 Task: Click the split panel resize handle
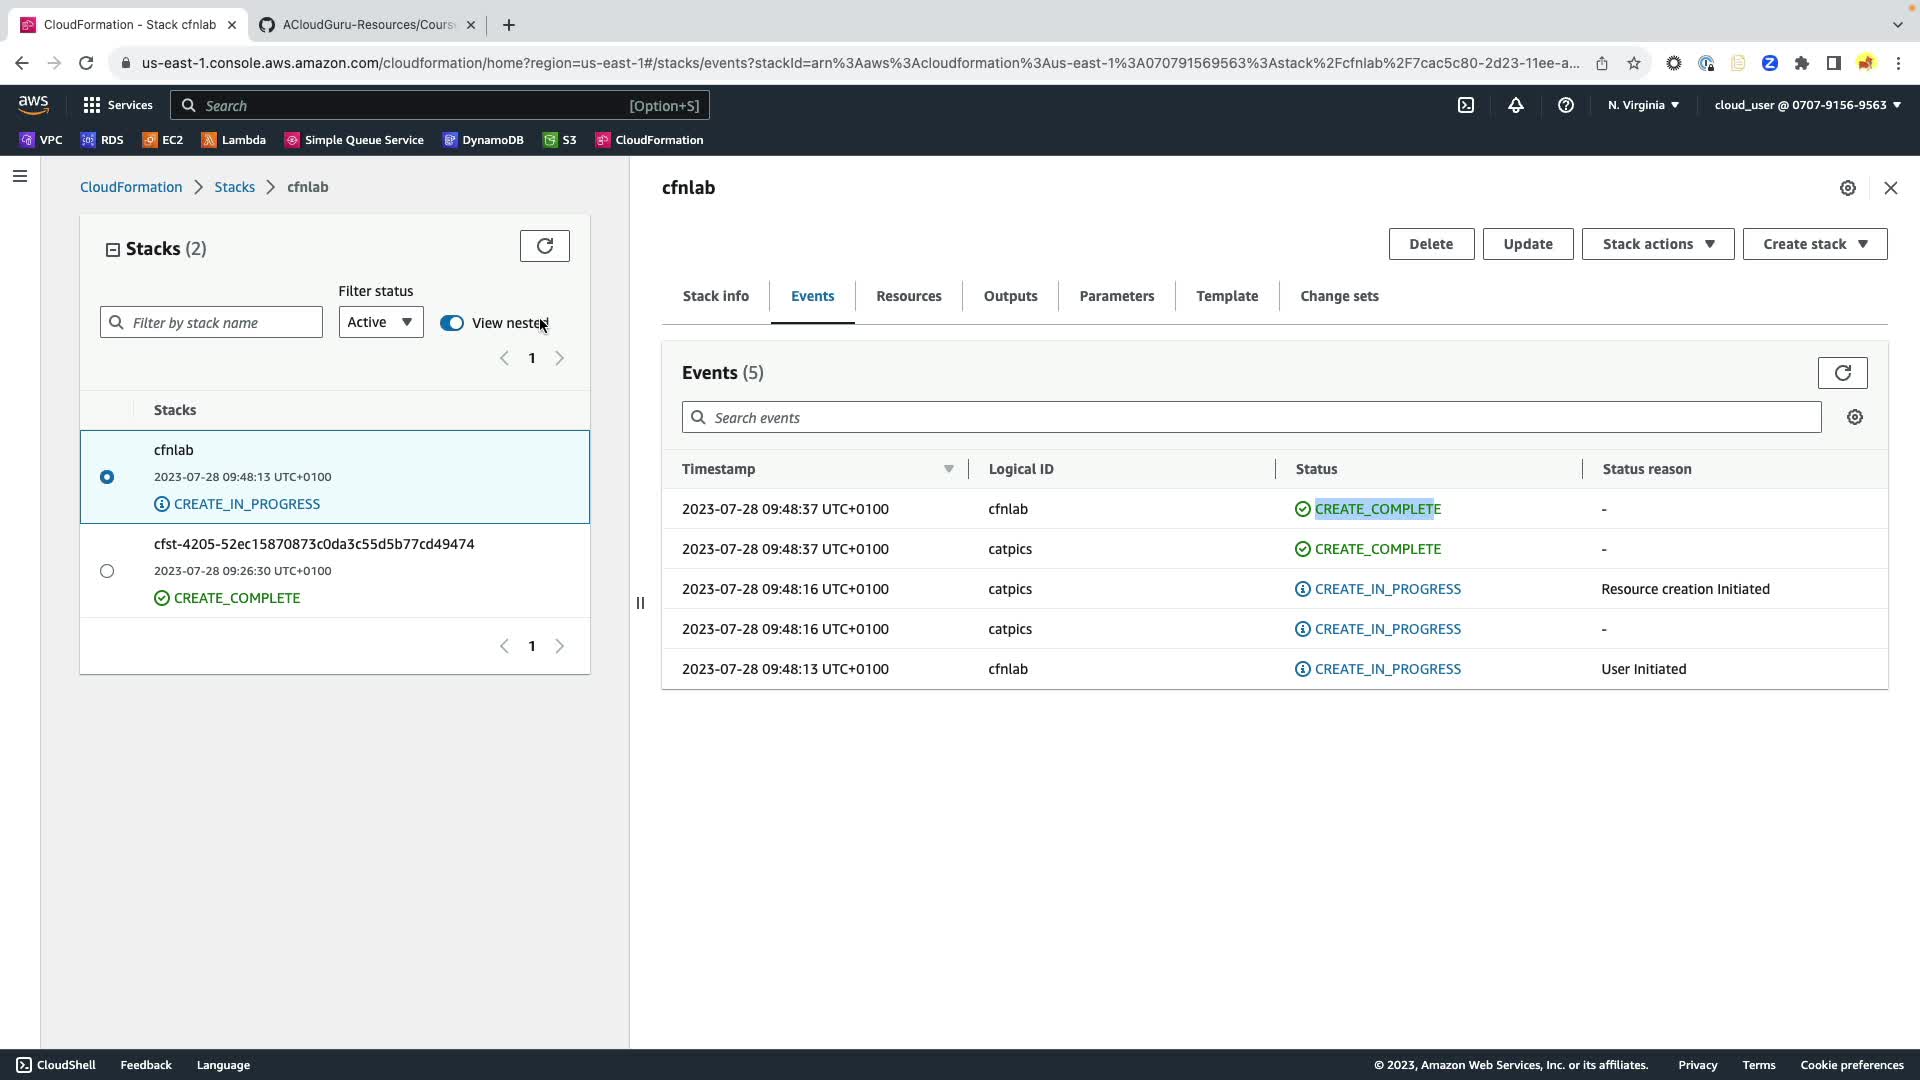tap(640, 603)
